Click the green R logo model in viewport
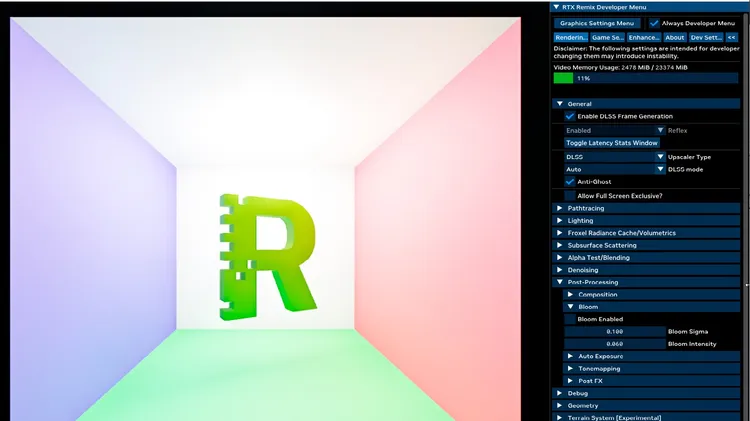The width and height of the screenshot is (750, 421). (x=267, y=256)
